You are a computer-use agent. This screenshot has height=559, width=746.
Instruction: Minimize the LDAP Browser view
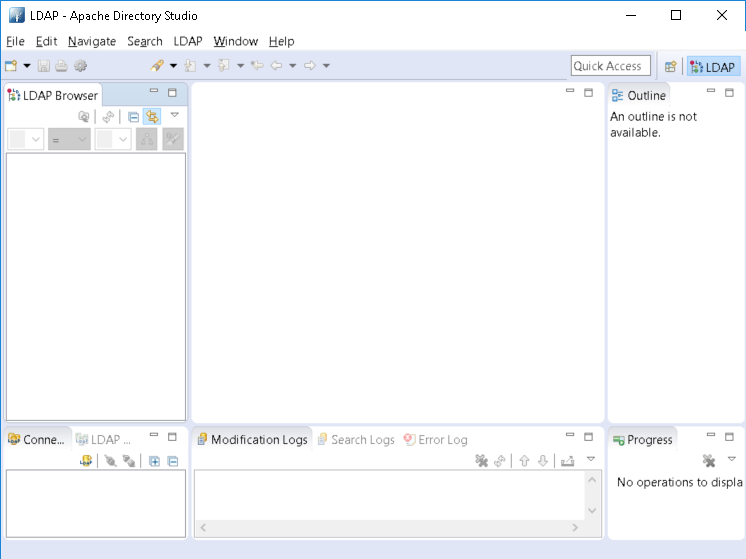(154, 90)
